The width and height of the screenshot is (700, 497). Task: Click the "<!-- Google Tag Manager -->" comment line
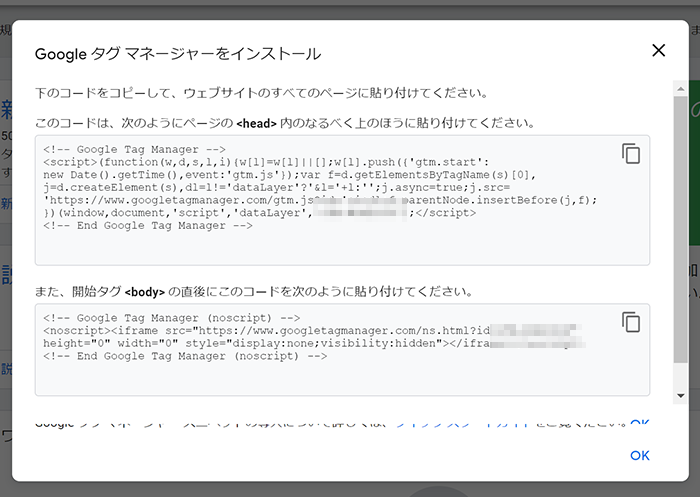pos(134,149)
